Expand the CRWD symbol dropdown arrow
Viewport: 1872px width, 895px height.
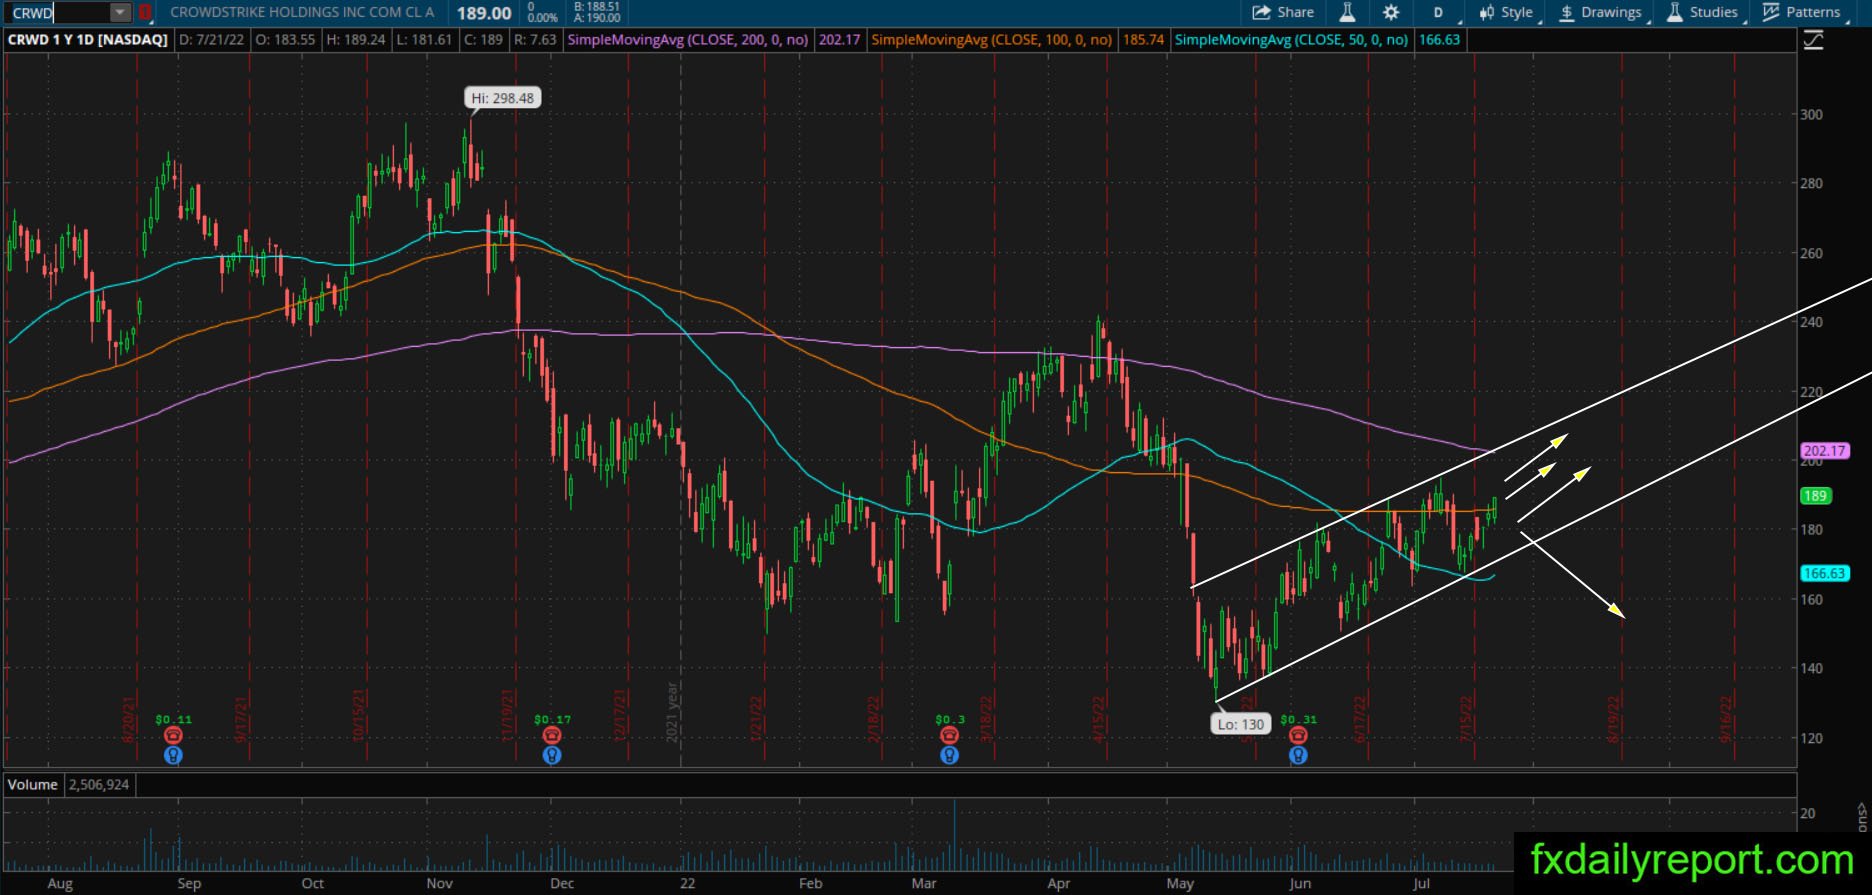(x=120, y=12)
